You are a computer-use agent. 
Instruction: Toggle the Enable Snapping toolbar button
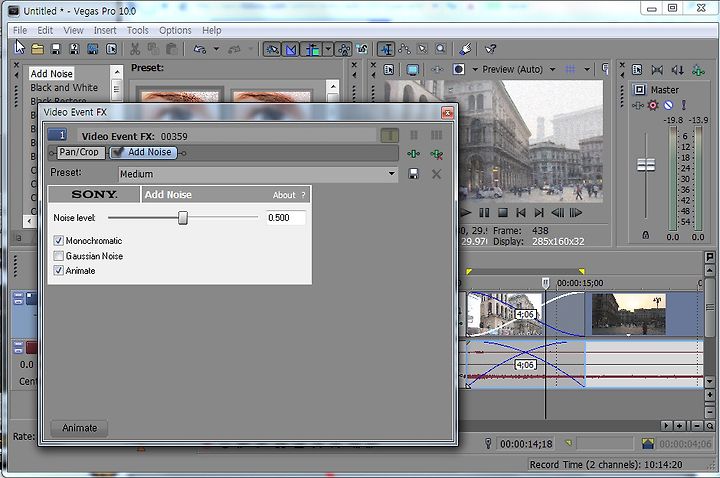(272, 49)
